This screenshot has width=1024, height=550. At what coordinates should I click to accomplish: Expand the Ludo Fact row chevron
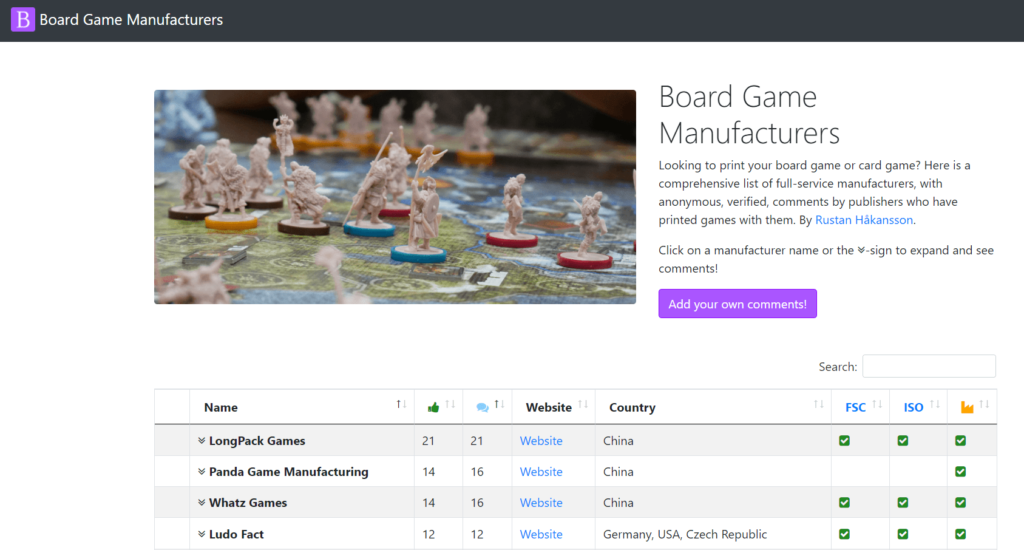[x=201, y=534]
